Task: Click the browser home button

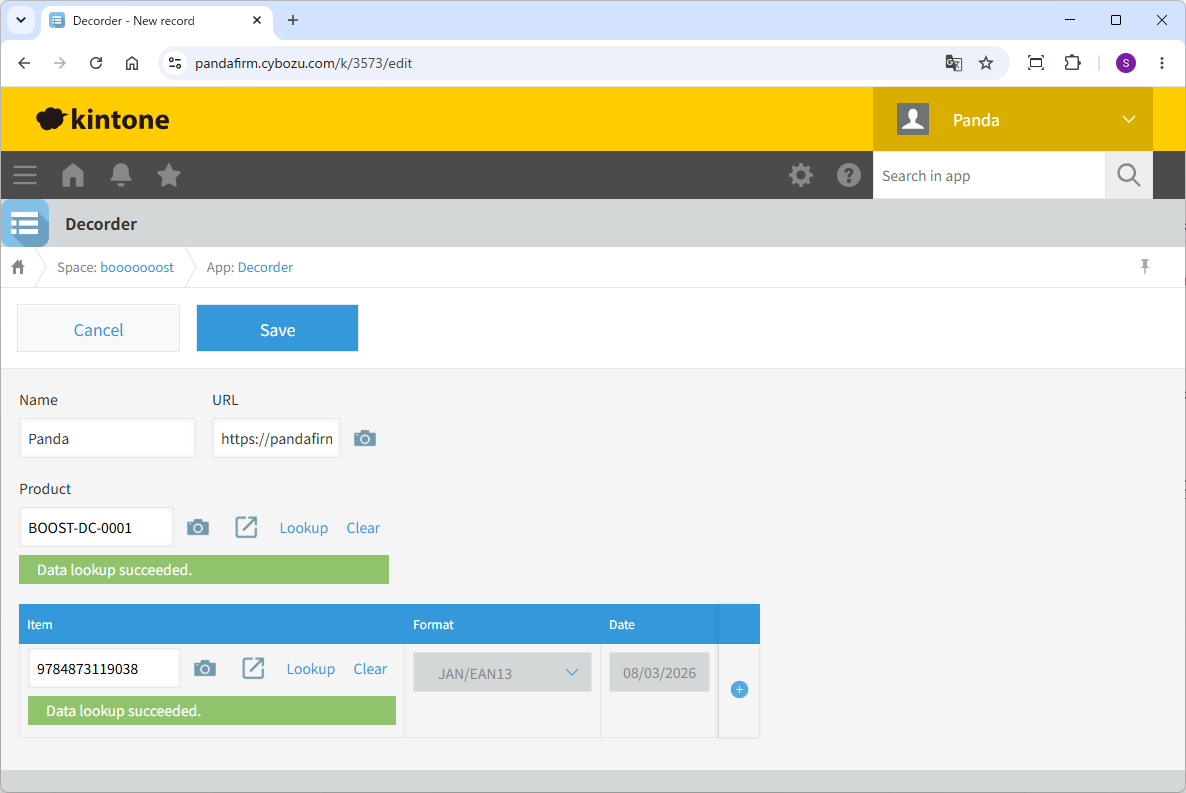Action: click(x=132, y=63)
